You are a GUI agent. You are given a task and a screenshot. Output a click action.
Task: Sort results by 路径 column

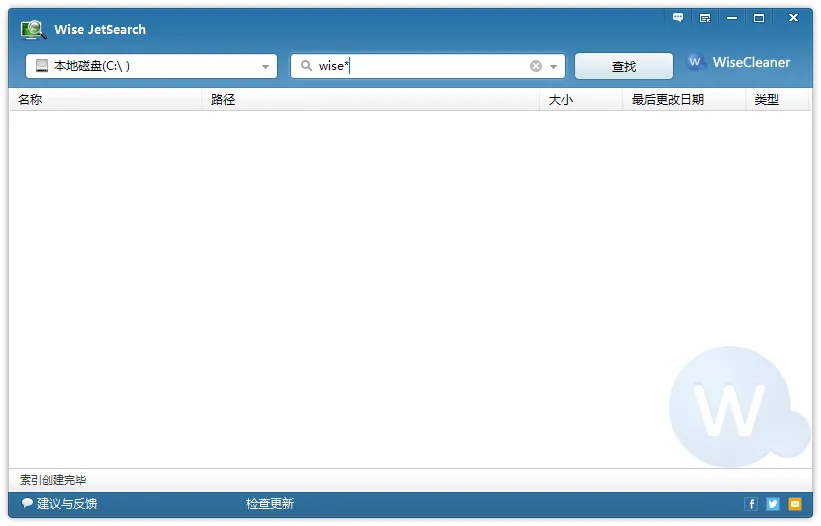371,99
